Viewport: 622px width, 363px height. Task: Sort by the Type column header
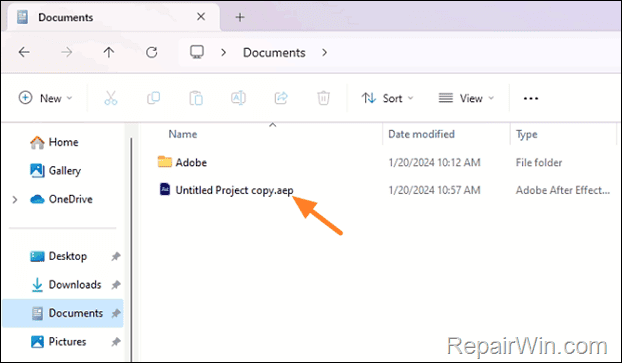pos(526,134)
